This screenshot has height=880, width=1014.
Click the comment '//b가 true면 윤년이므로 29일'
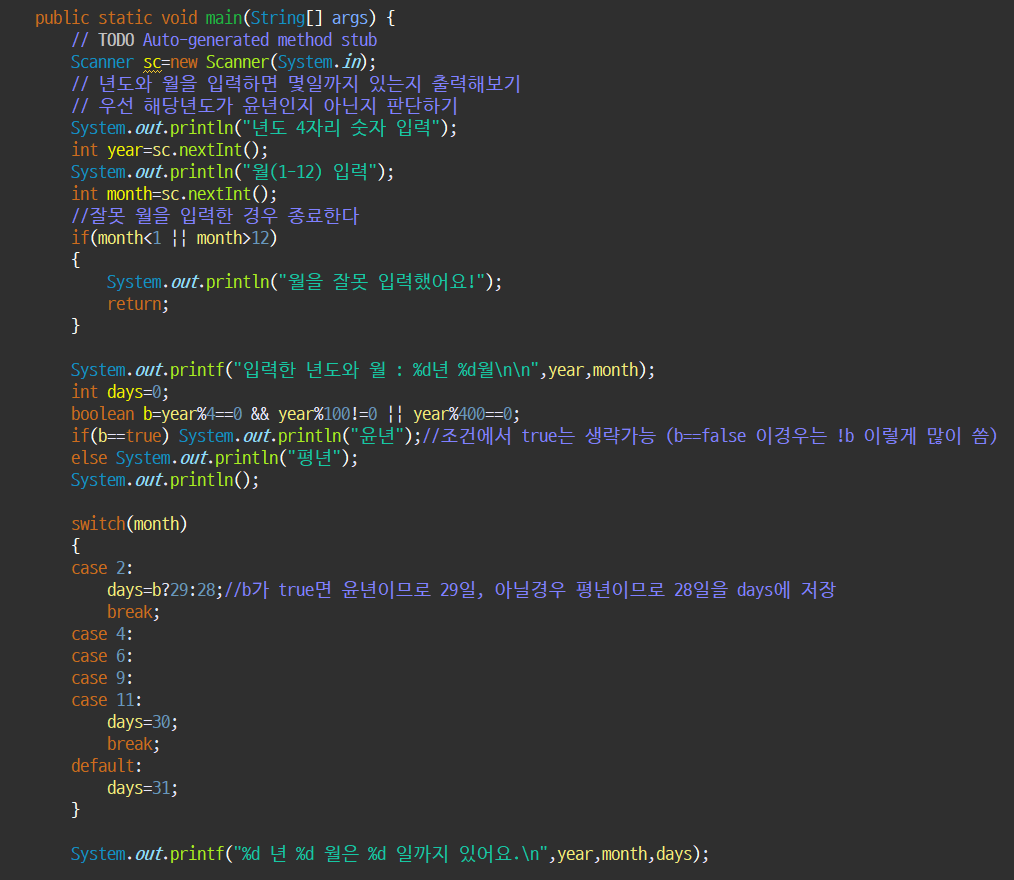(530, 590)
